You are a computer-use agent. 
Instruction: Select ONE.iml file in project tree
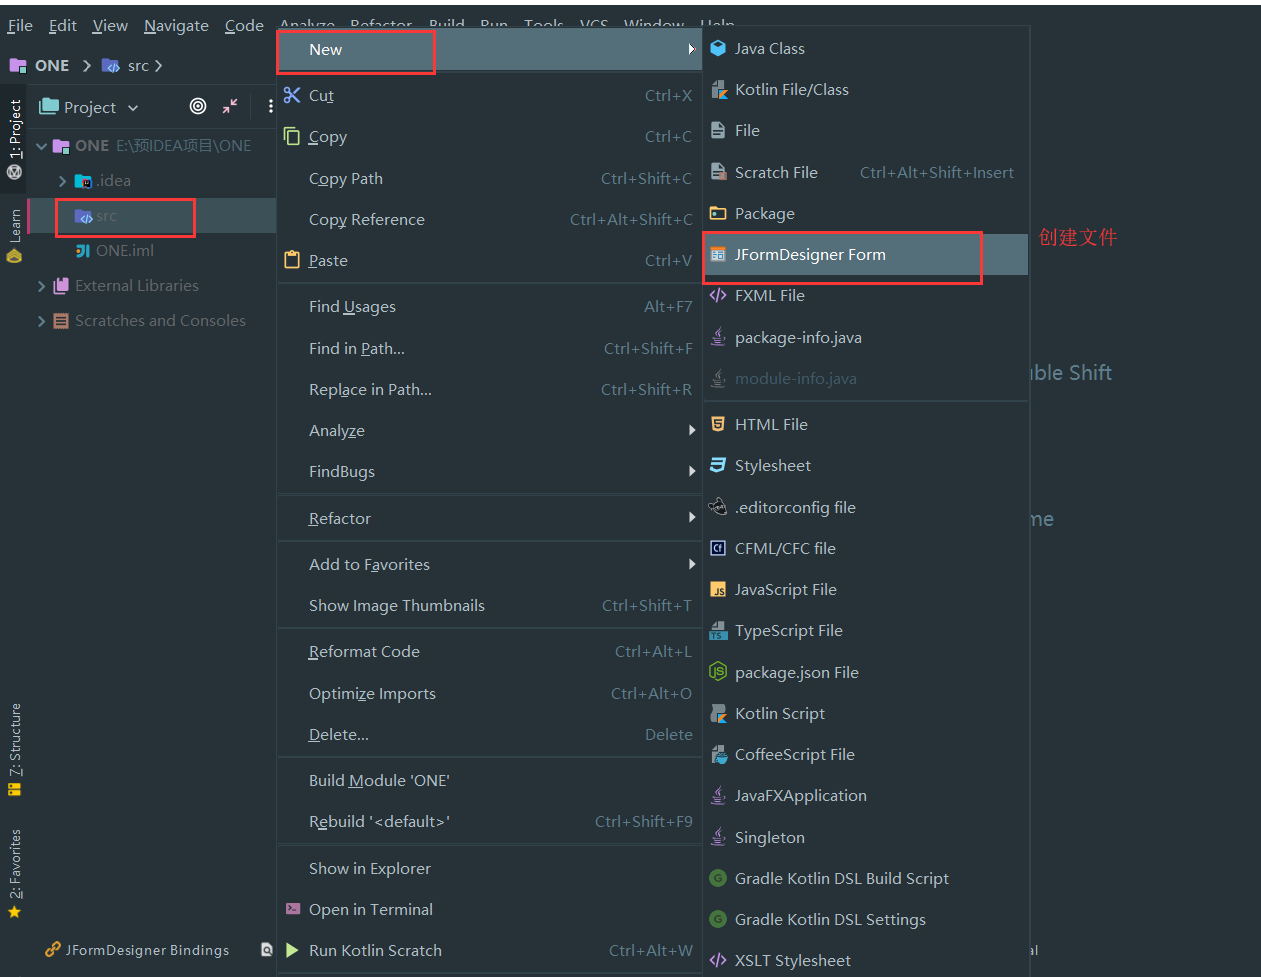click(124, 251)
